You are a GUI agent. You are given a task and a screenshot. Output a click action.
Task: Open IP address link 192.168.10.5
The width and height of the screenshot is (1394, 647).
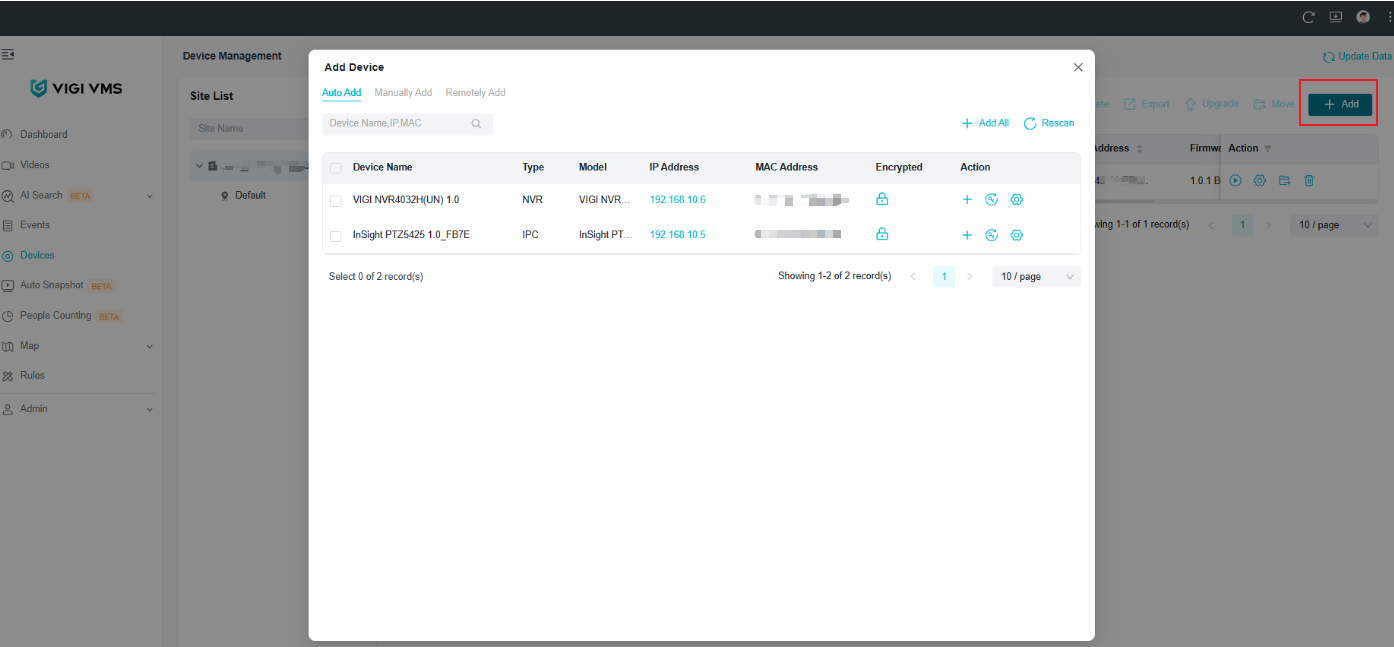point(677,235)
